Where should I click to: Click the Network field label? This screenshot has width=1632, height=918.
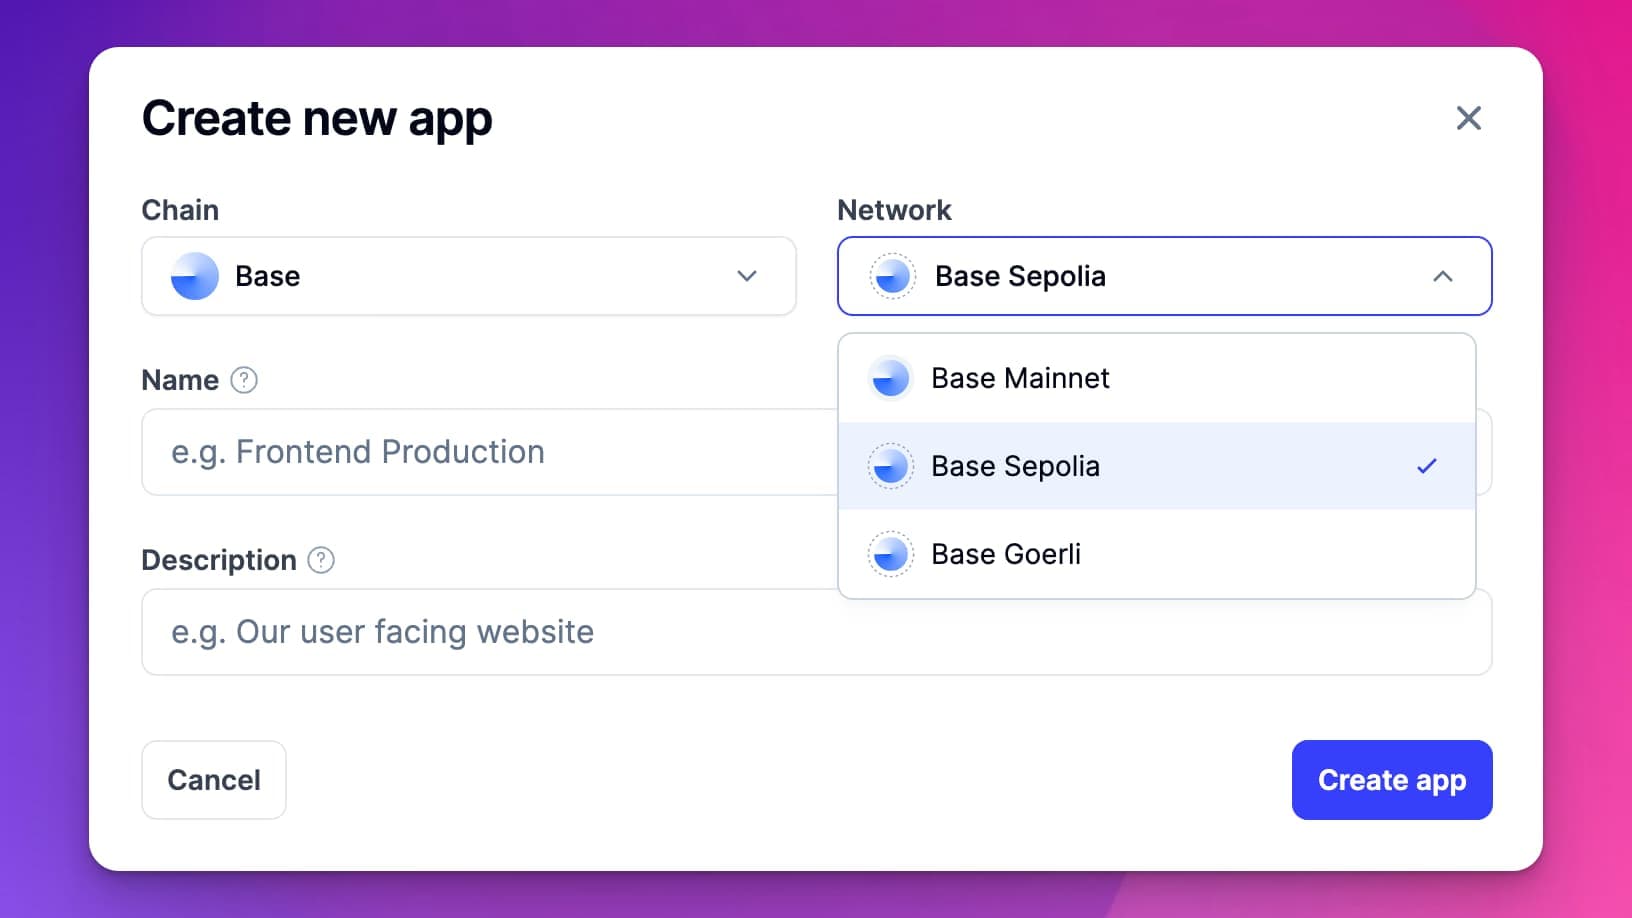pyautogui.click(x=894, y=209)
